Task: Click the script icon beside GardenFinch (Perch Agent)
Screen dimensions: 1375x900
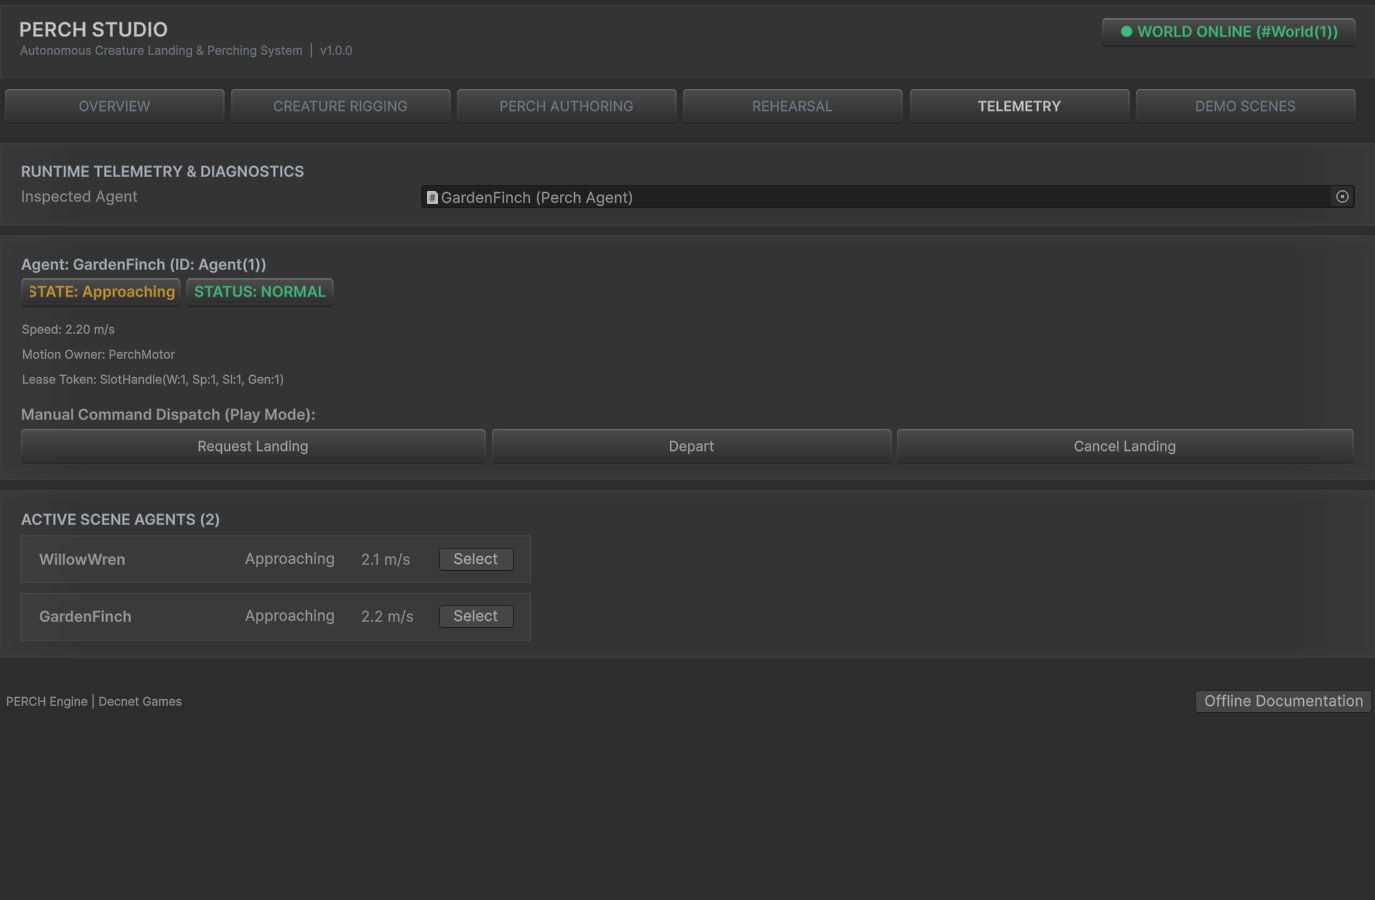Action: tap(432, 198)
